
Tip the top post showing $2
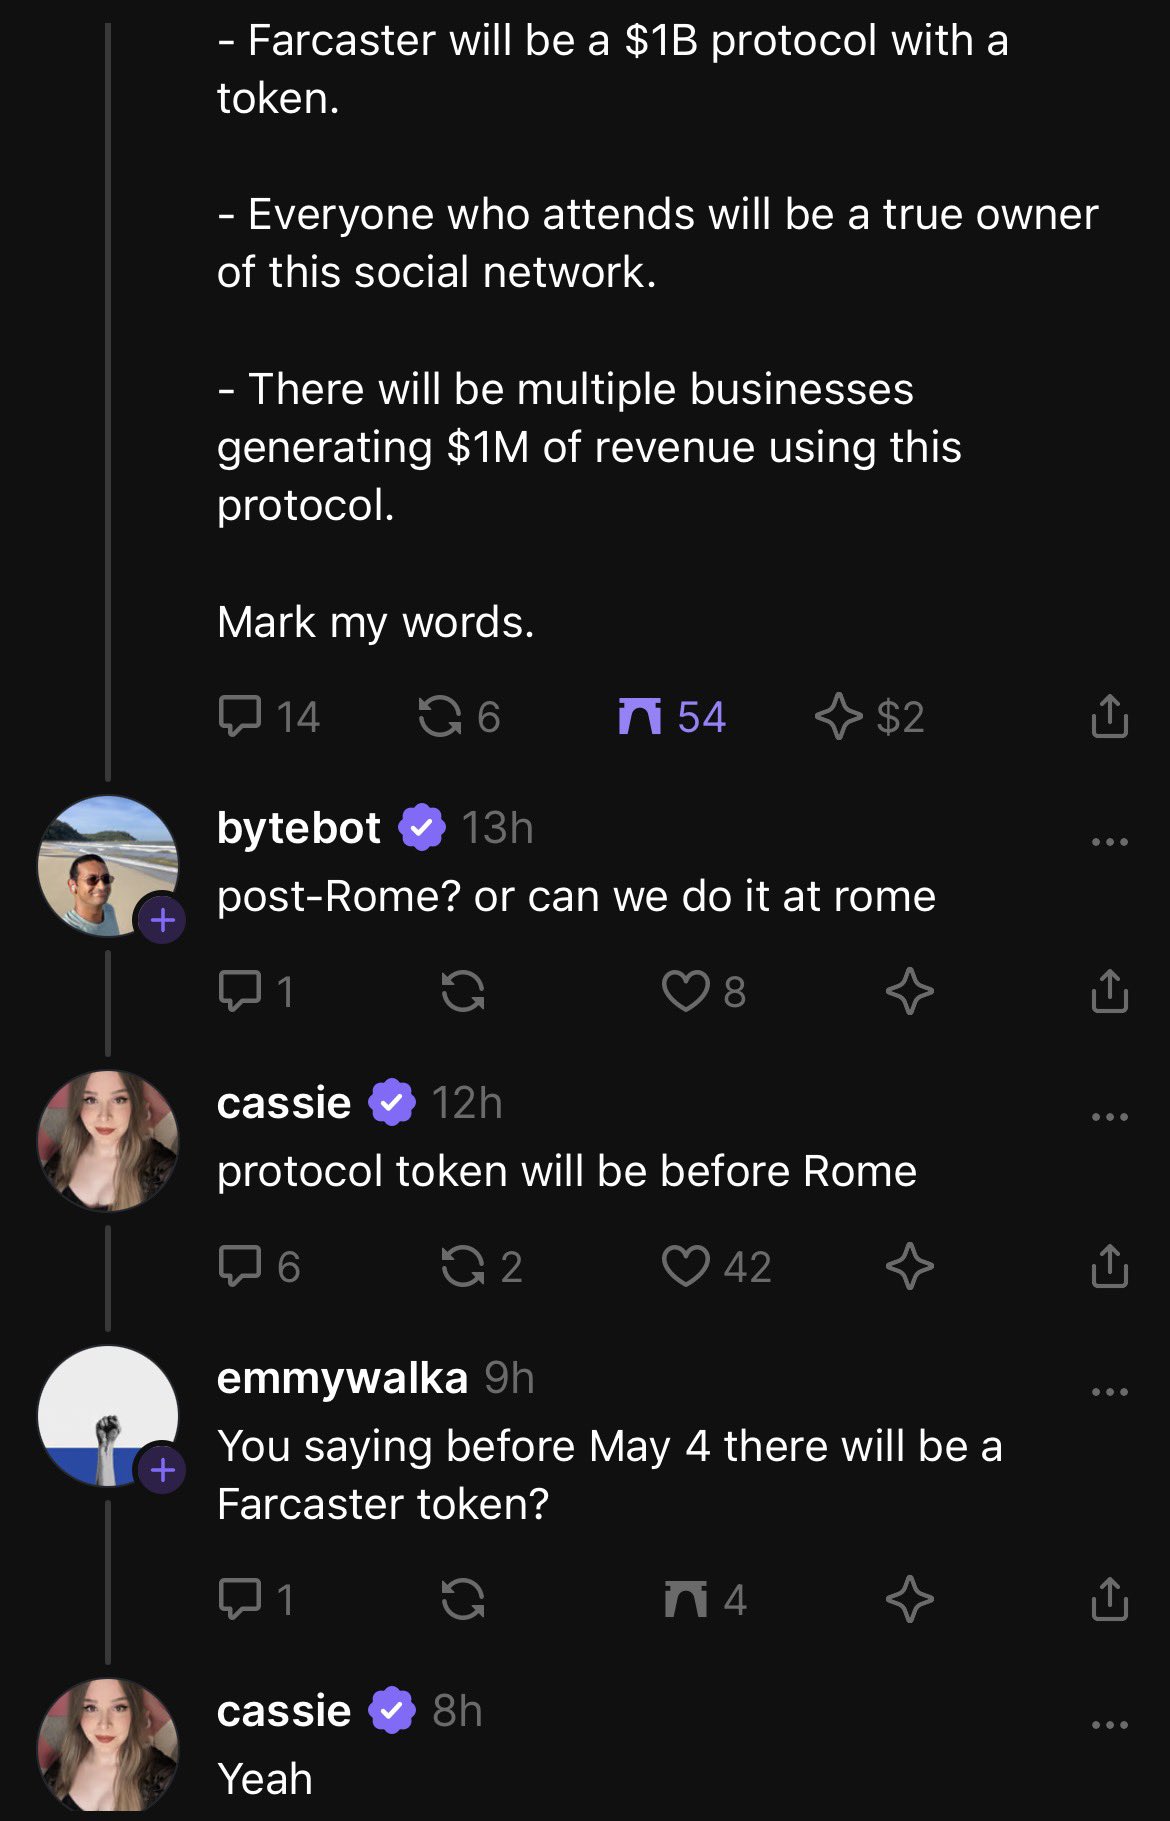(x=838, y=716)
